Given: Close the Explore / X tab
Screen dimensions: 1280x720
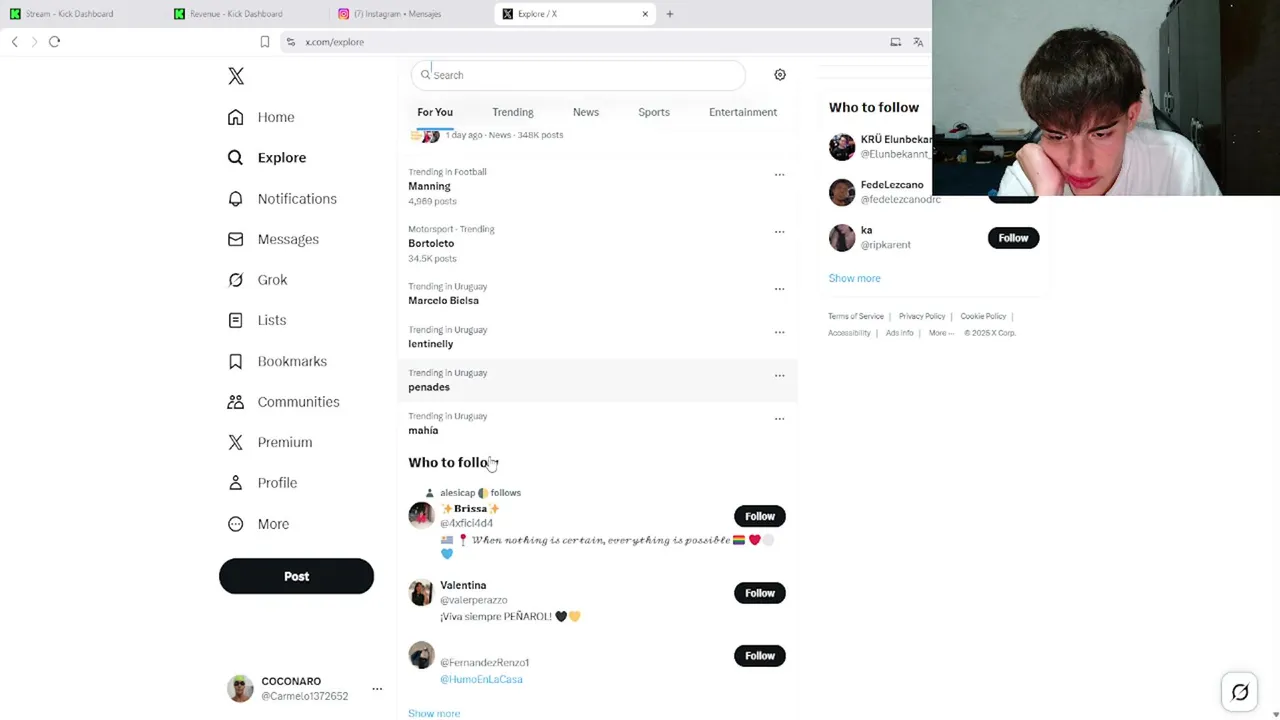Looking at the screenshot, I should pyautogui.click(x=645, y=14).
